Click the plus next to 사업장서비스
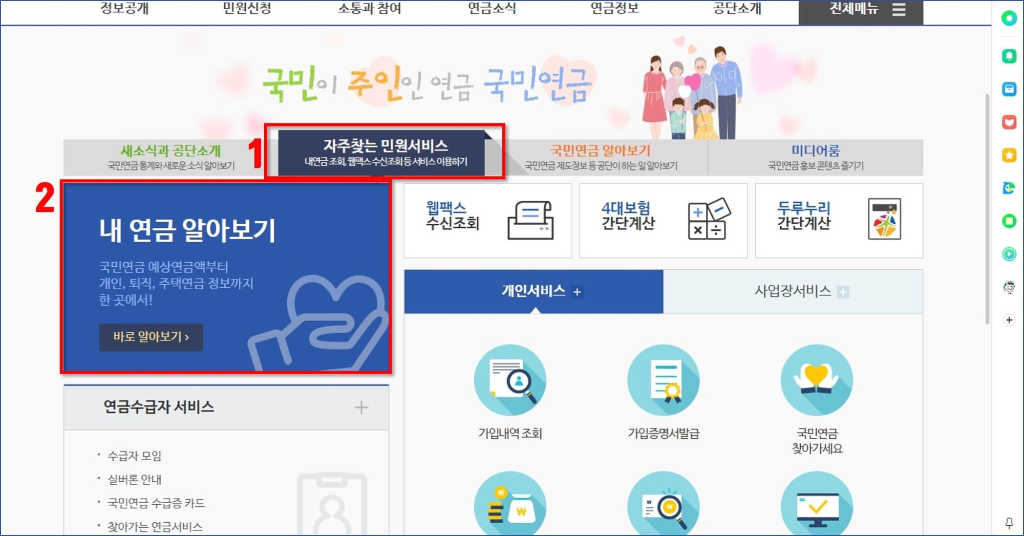This screenshot has height=536, width=1024. (x=843, y=292)
